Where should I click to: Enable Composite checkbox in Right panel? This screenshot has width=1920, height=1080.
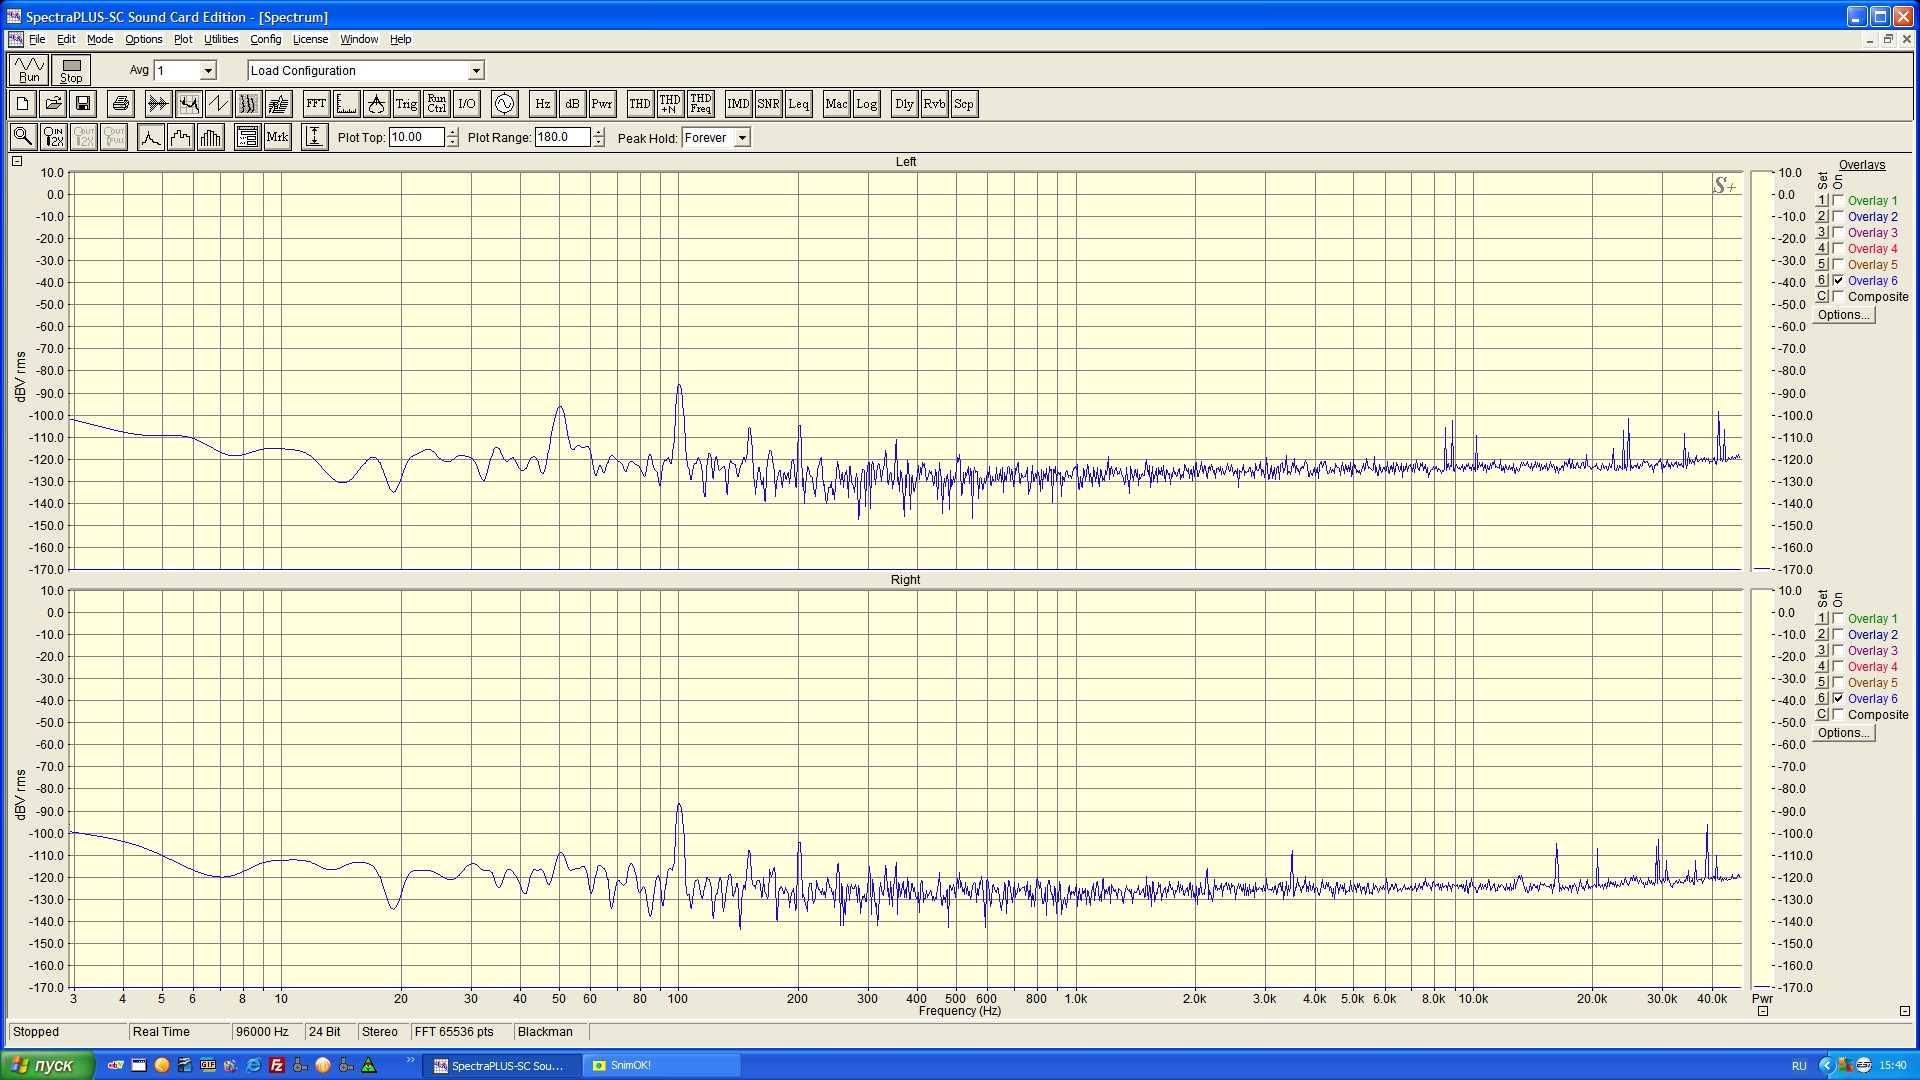[x=1838, y=715]
